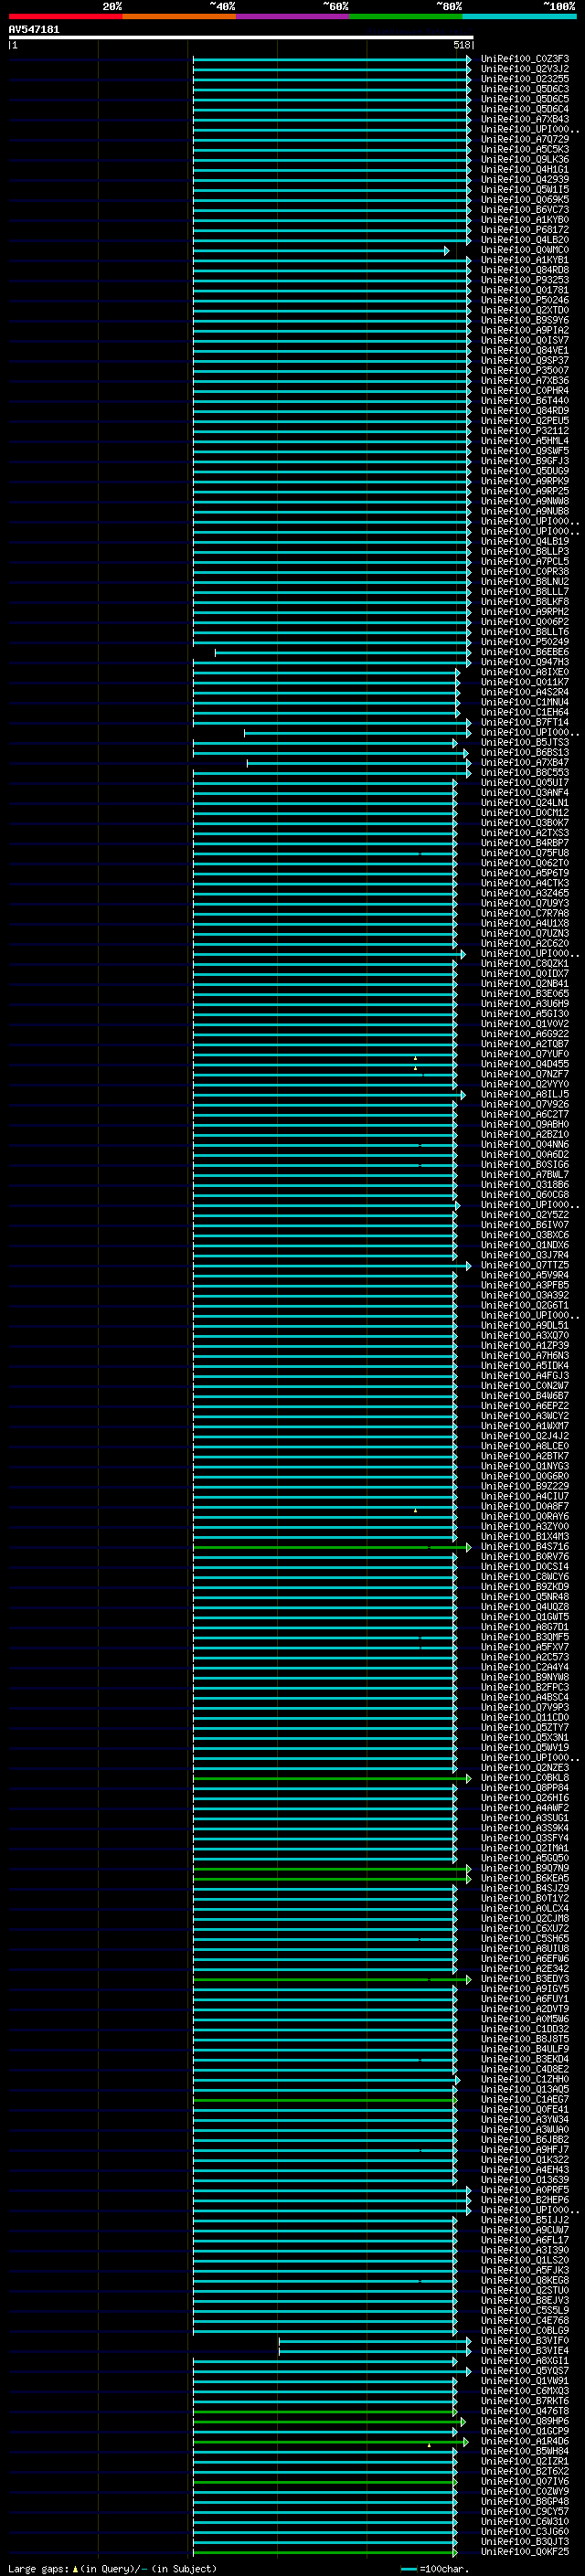The width and height of the screenshot is (585, 2576).
Task: Select the UniRef100_Q5NR48 label
Action: [525, 1597]
